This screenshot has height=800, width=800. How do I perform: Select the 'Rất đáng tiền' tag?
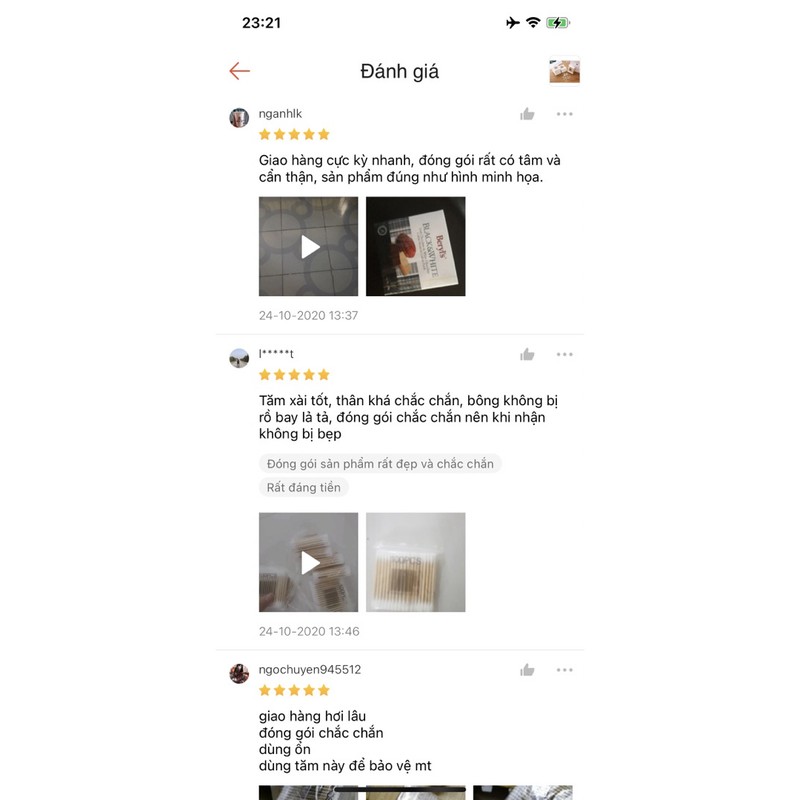pos(304,487)
